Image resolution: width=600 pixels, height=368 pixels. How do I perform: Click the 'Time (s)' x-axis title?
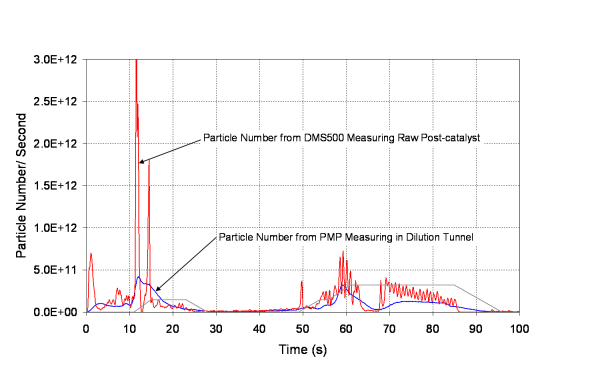pyautogui.click(x=303, y=350)
